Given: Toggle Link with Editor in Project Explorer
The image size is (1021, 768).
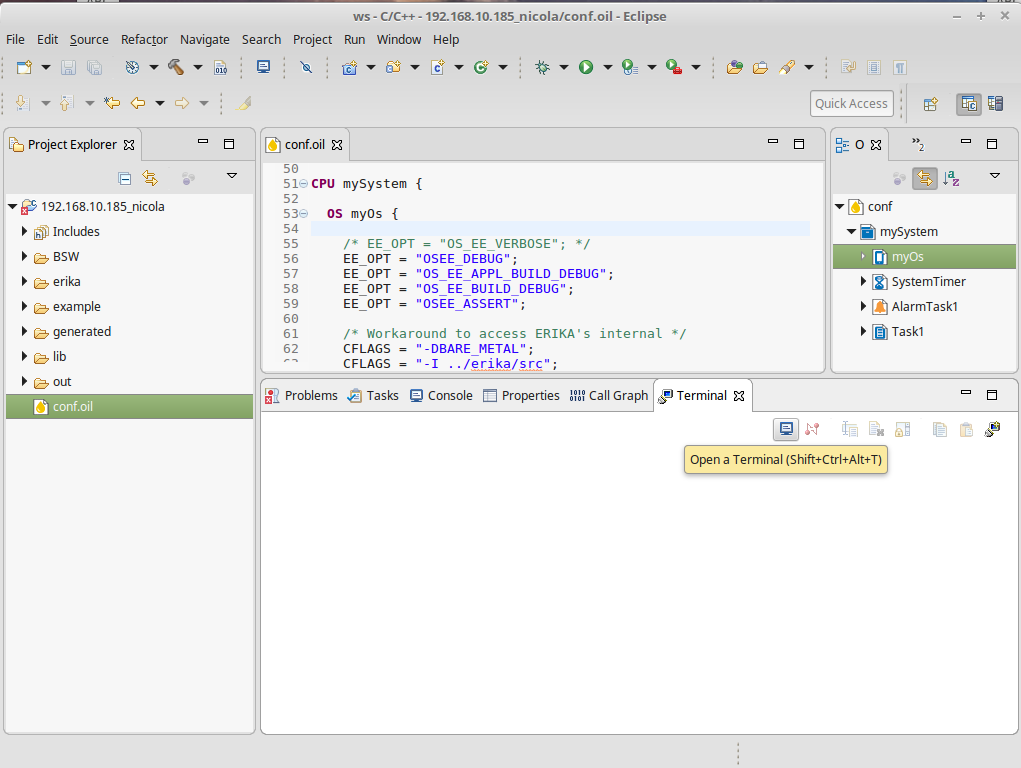Looking at the screenshot, I should [x=150, y=178].
